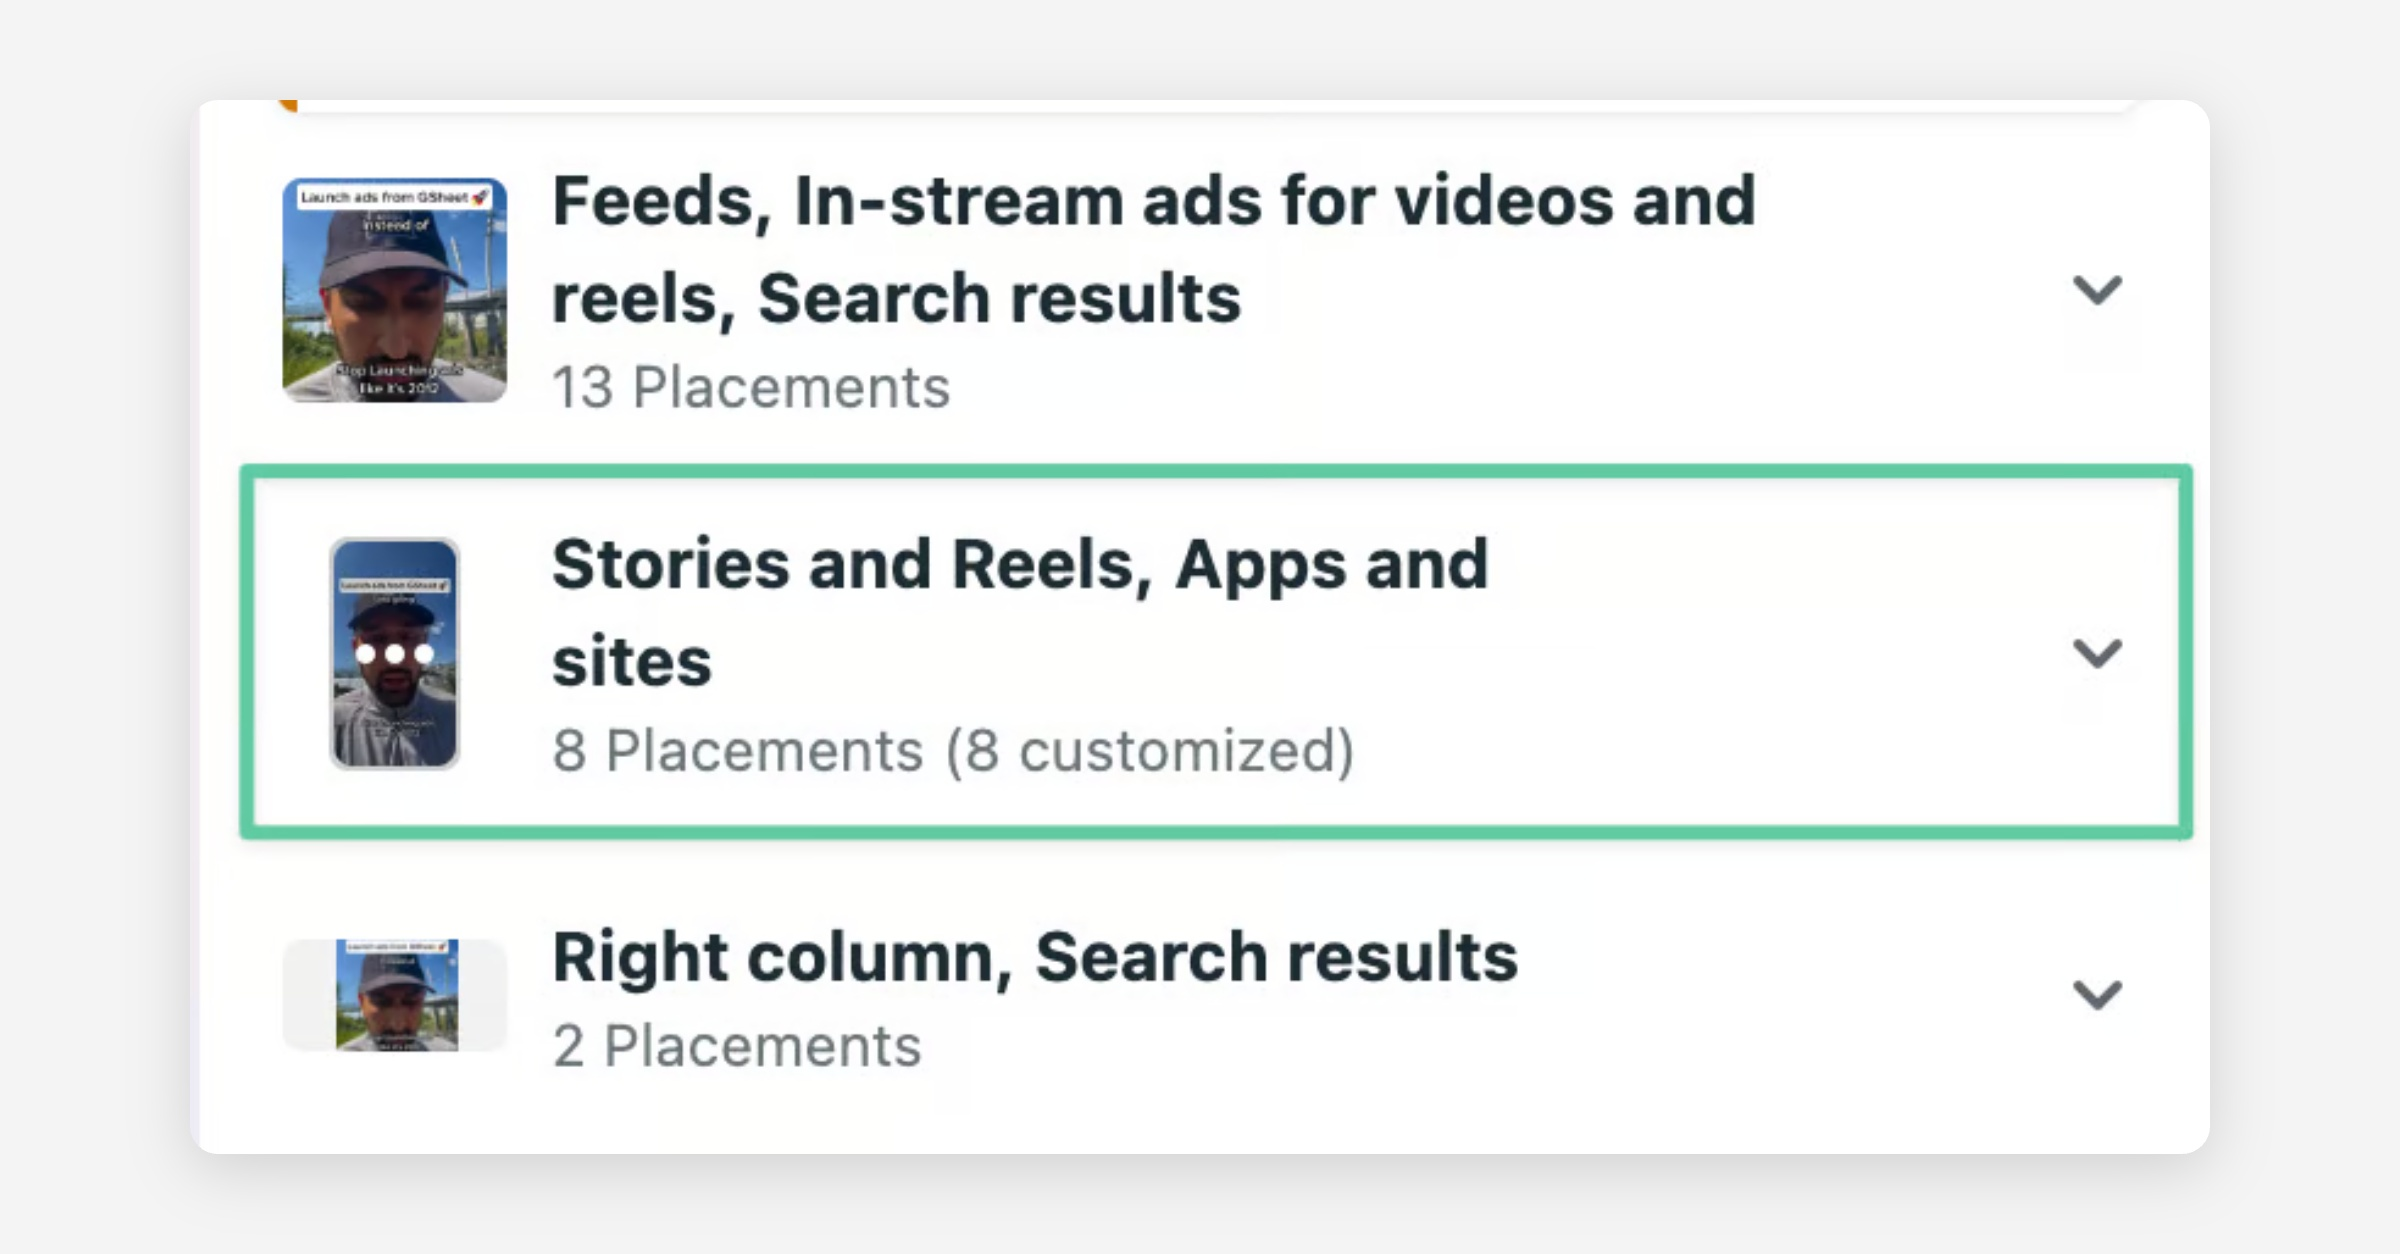Screen dimensions: 2400x1254
Task: Click the "2 Placements" label
Action: coord(737,1046)
